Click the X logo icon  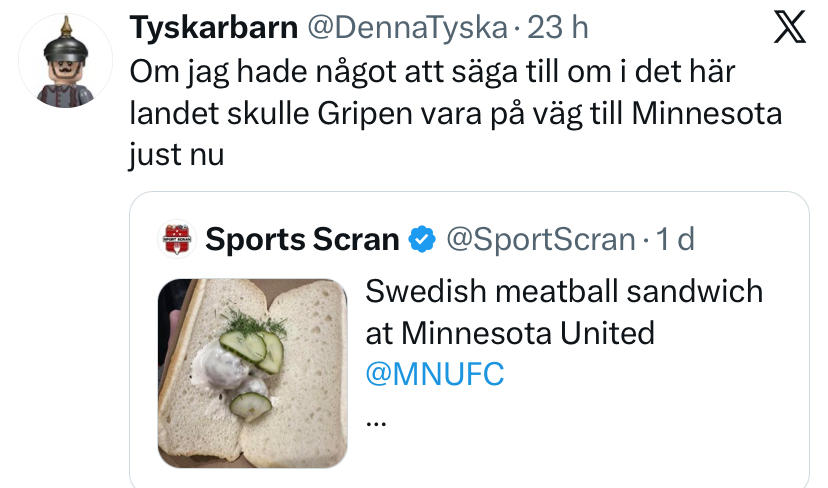click(789, 27)
